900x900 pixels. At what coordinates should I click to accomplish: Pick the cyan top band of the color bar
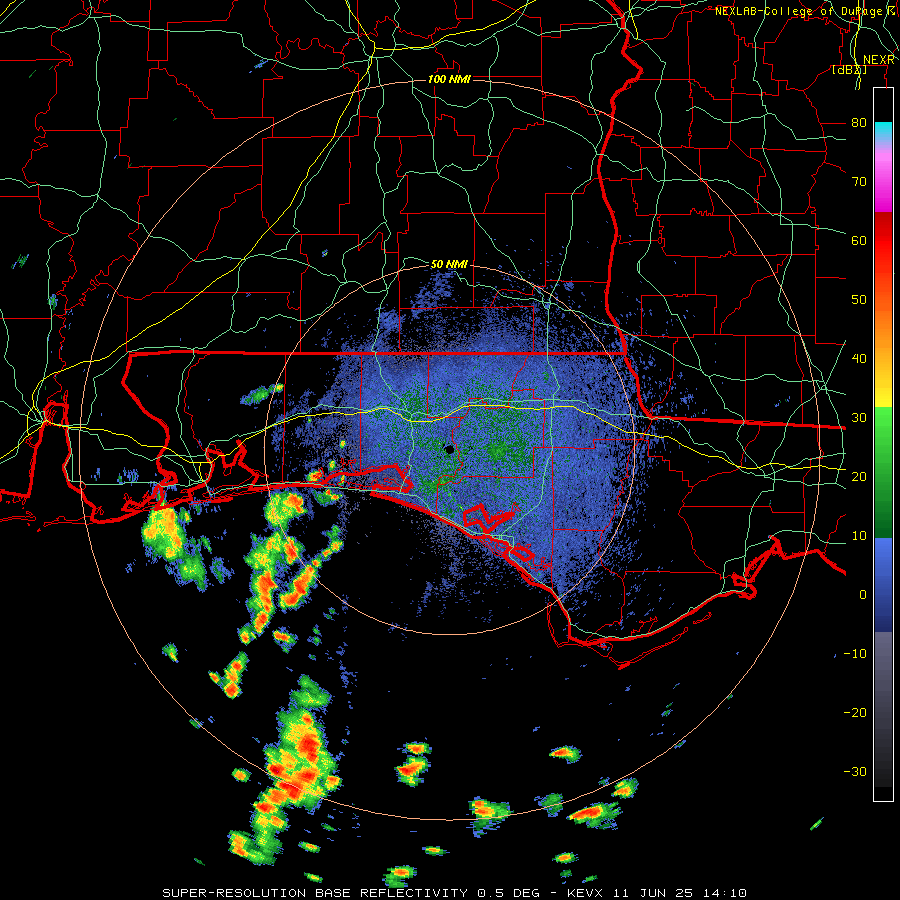pos(883,132)
